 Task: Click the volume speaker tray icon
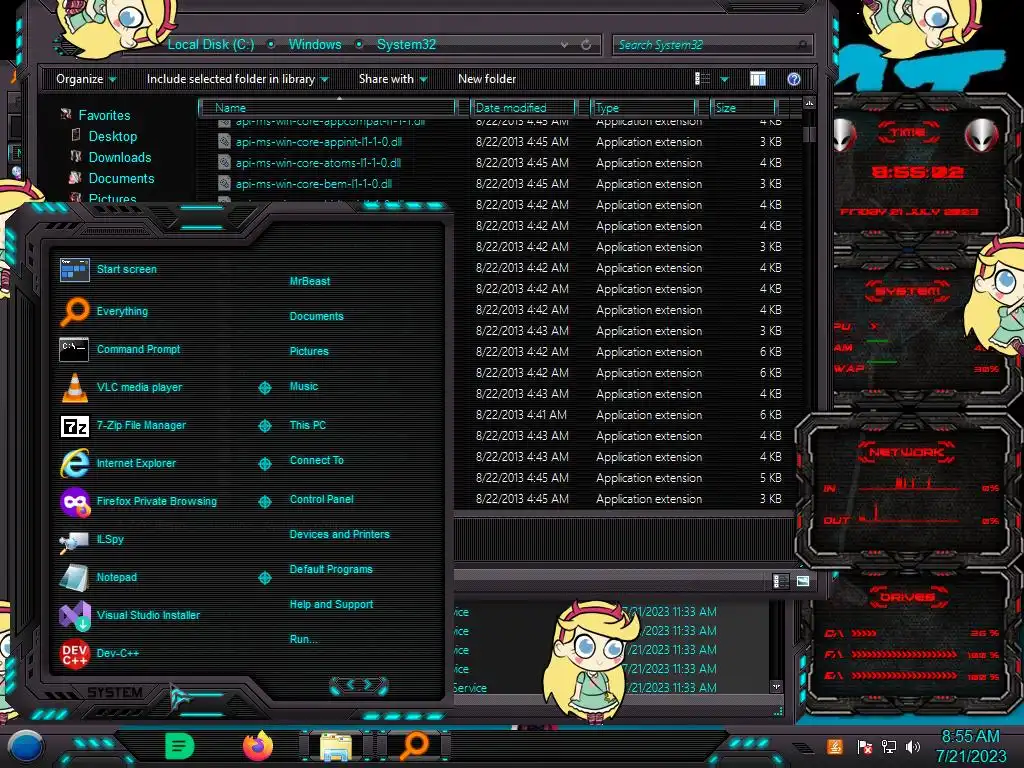(x=913, y=746)
